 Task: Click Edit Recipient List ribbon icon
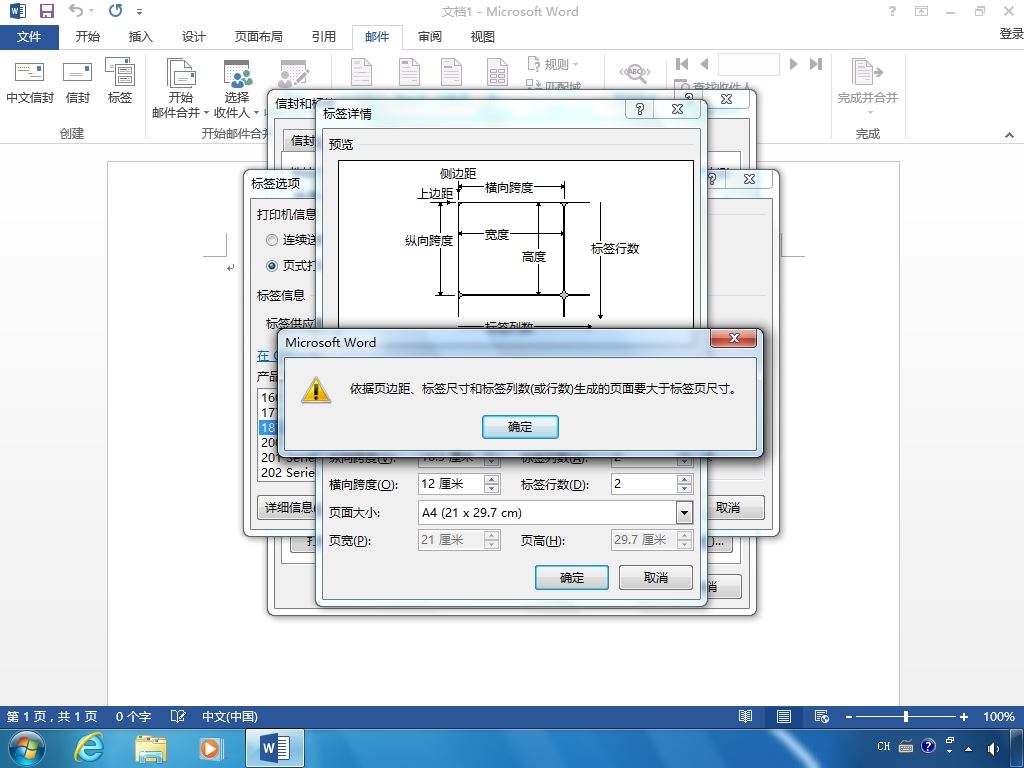294,73
